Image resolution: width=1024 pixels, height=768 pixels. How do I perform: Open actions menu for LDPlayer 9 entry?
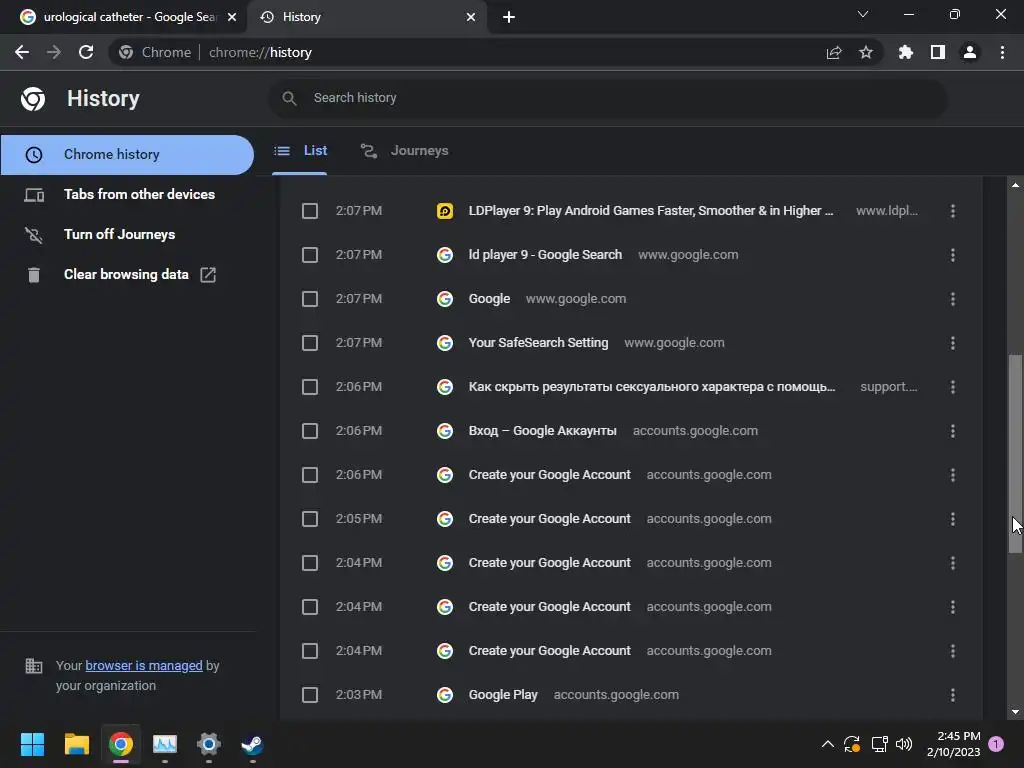coord(953,211)
